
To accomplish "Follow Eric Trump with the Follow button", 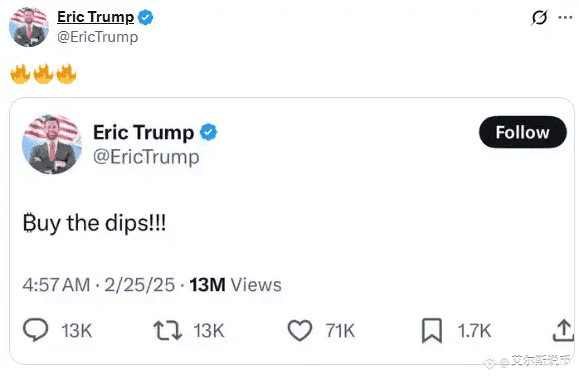I will click(523, 132).
